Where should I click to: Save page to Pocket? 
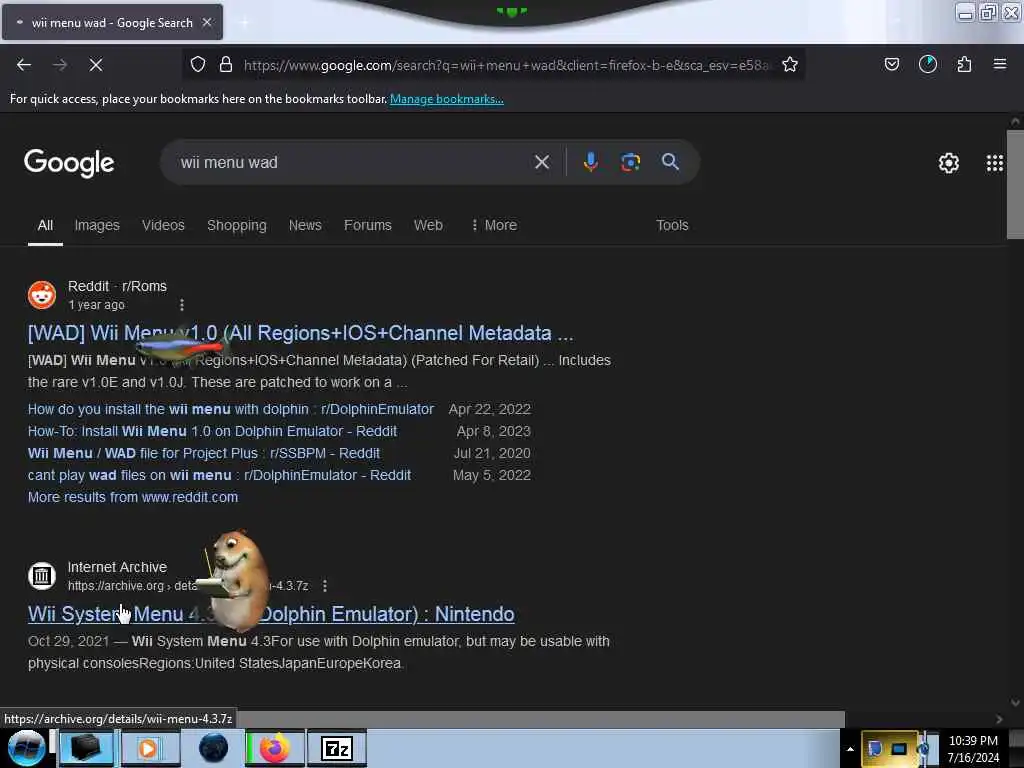click(x=892, y=65)
